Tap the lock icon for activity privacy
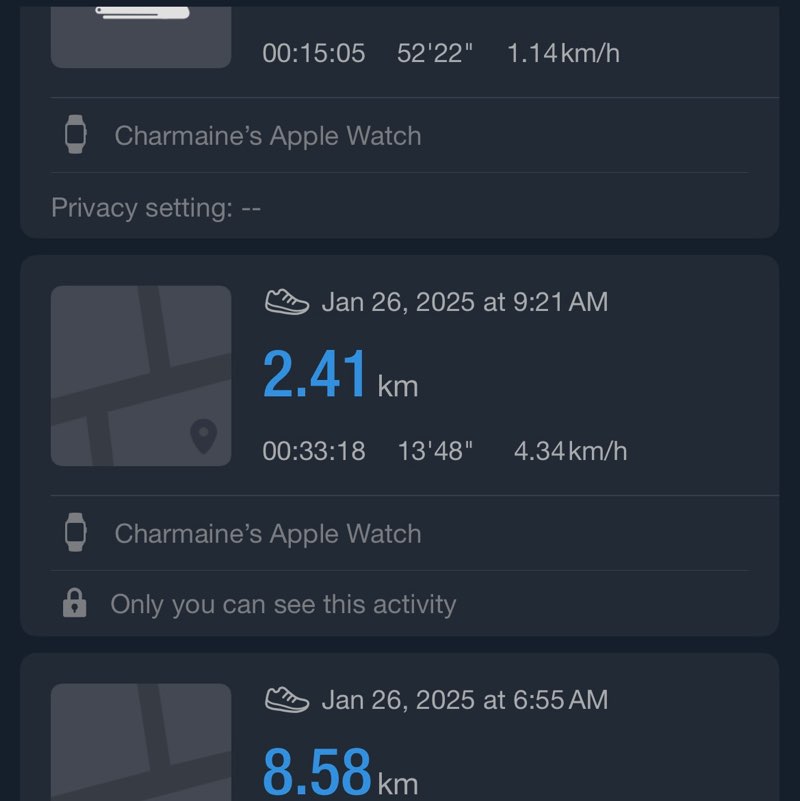Viewport: 800px width, 801px height. pos(74,604)
